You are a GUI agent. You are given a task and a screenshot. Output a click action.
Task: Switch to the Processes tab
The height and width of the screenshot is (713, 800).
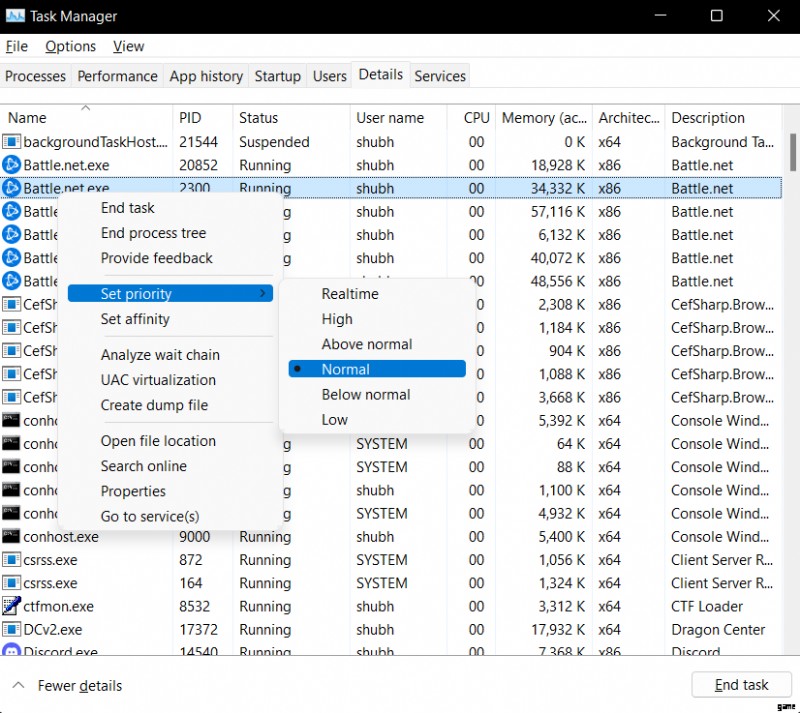point(36,76)
